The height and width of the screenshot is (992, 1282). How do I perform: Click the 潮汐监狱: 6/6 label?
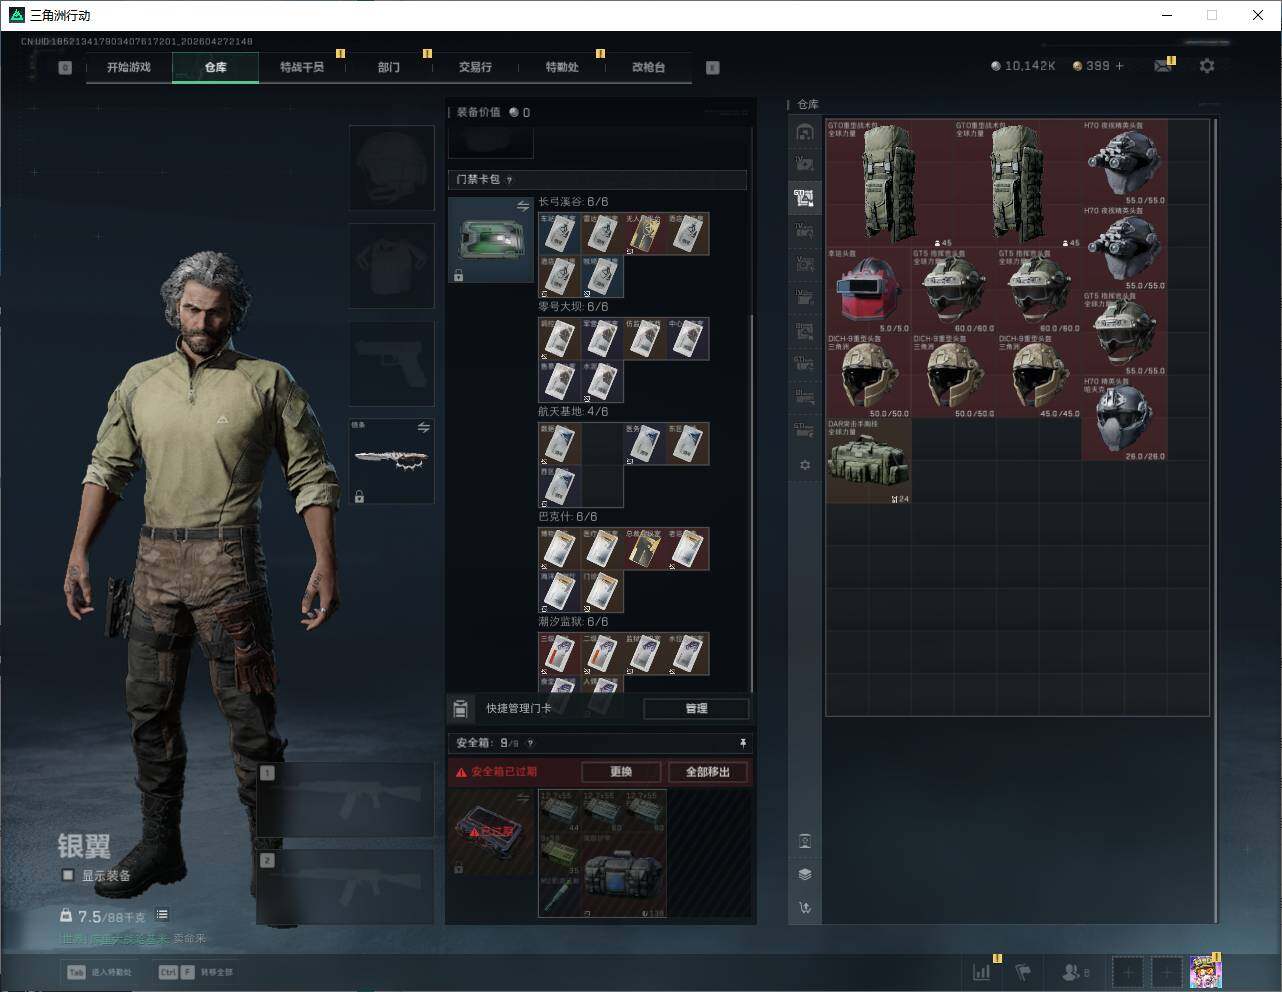tap(573, 622)
